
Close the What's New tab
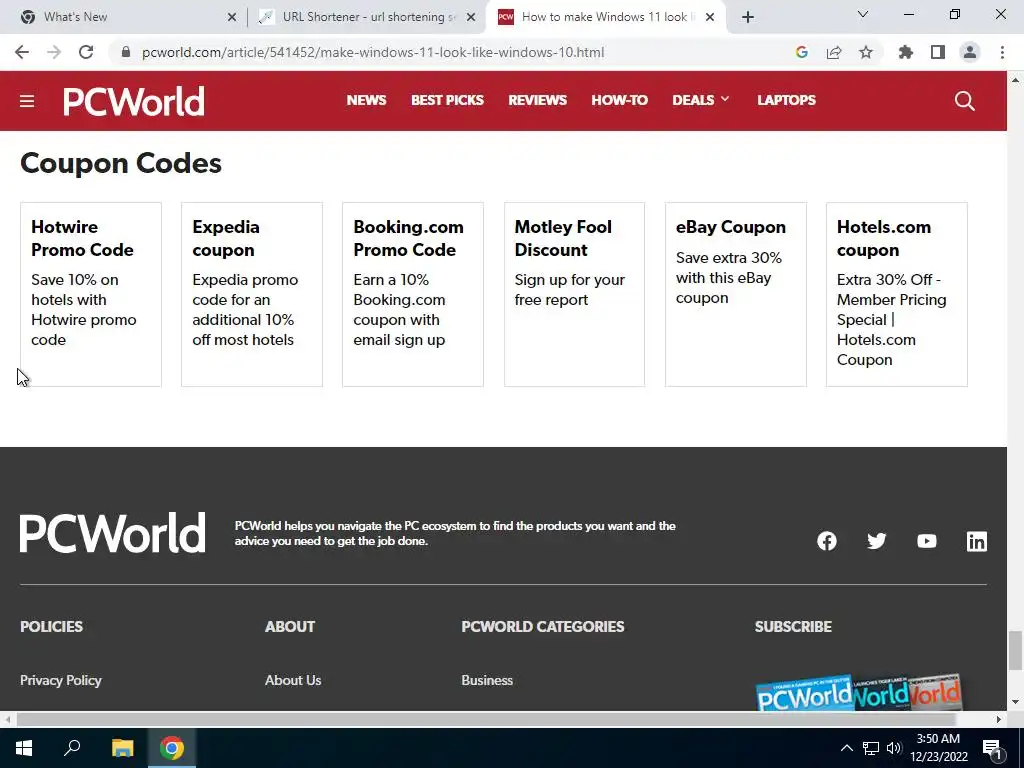(232, 17)
